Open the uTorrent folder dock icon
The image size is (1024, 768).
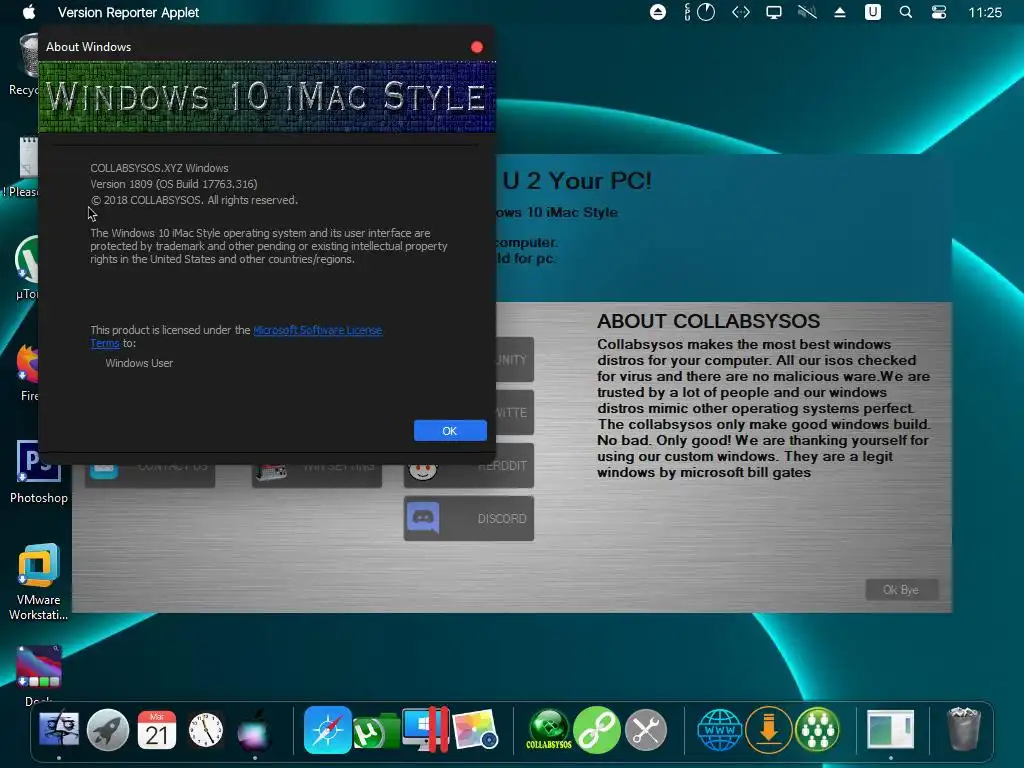[376, 731]
